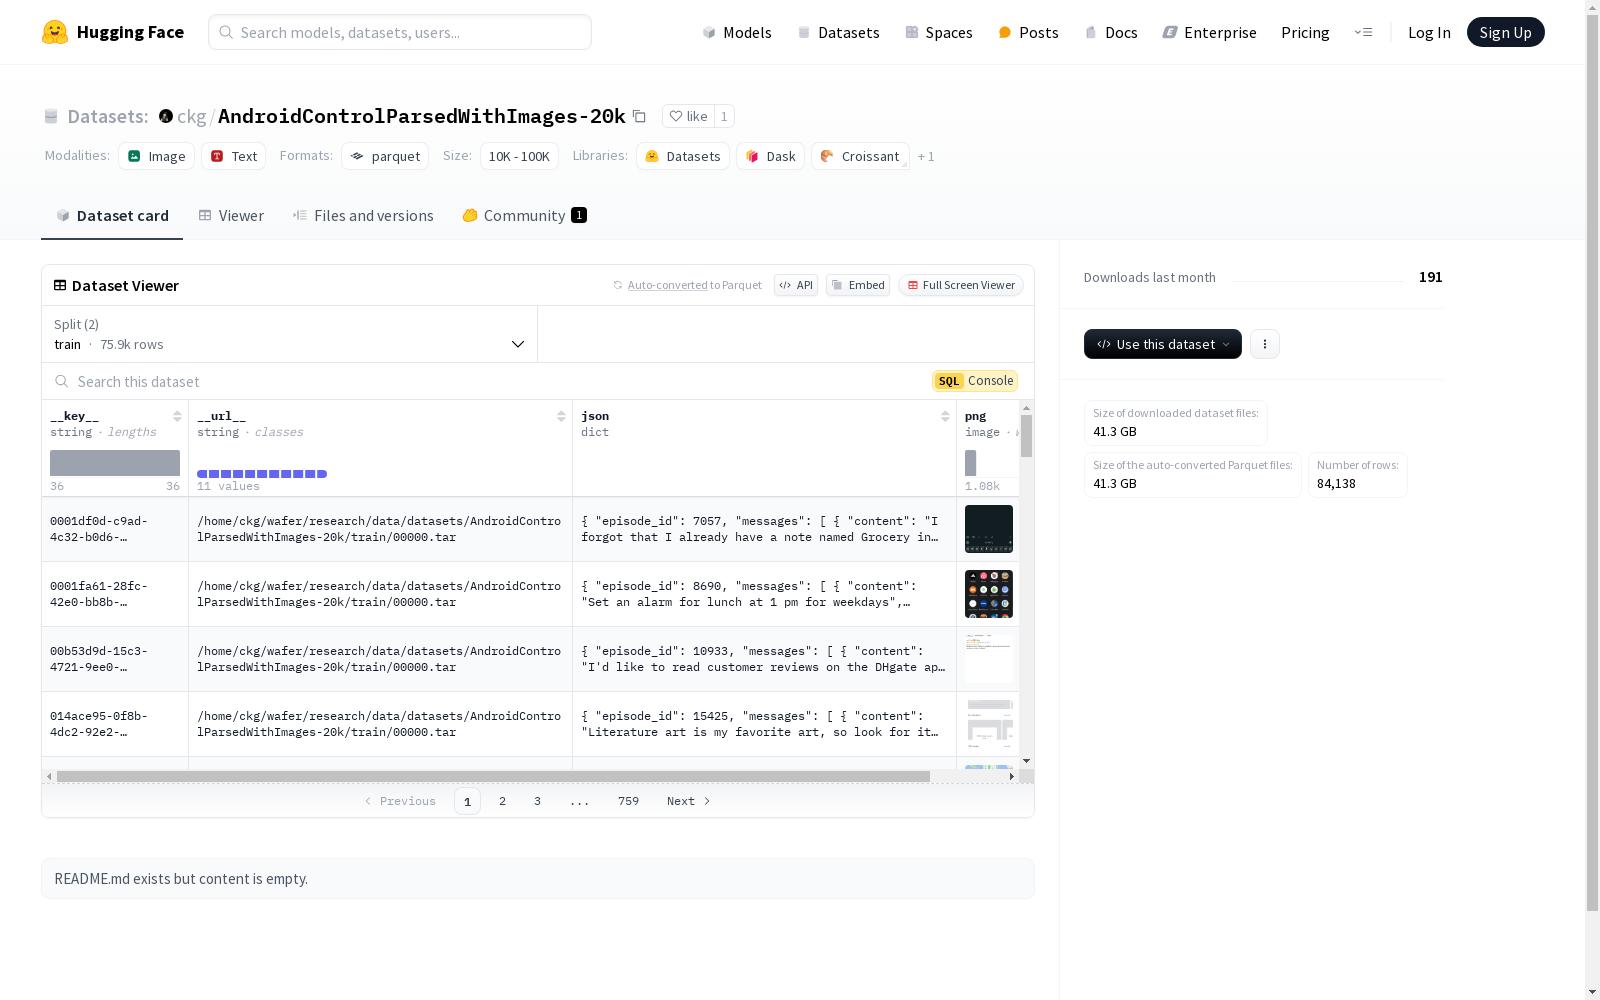1600x1000 pixels.
Task: Open the Pricing page
Action: [x=1305, y=32]
